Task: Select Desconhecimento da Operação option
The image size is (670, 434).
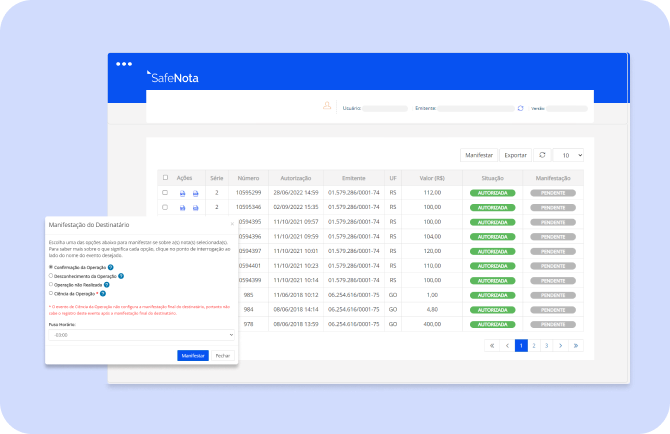Action: [51, 276]
